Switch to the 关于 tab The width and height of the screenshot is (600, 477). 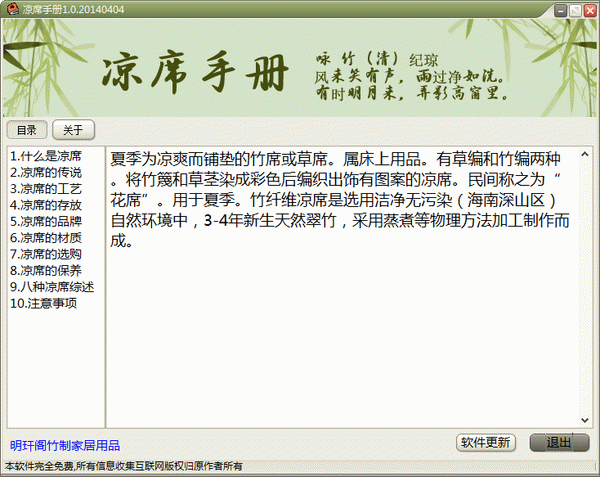click(x=73, y=130)
